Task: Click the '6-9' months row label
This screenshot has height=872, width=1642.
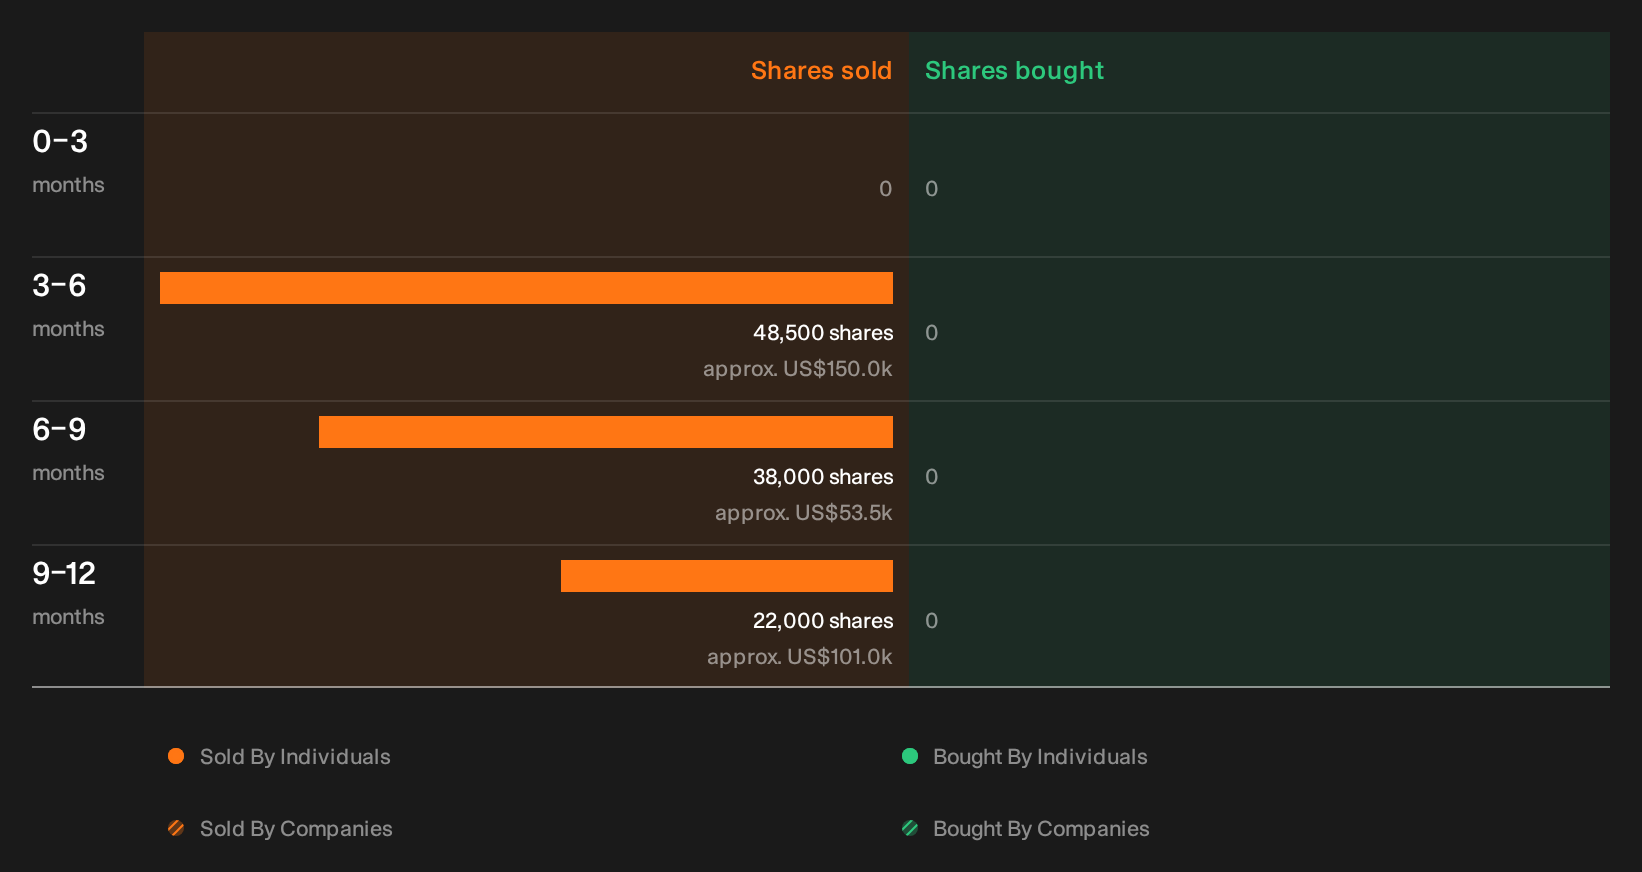Action: 59,430
